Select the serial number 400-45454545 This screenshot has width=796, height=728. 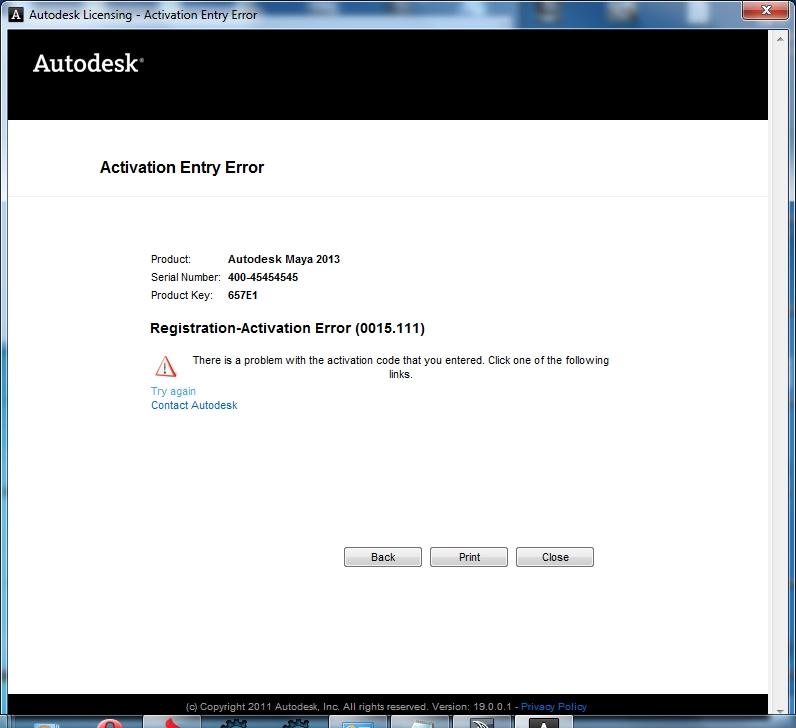pos(263,277)
